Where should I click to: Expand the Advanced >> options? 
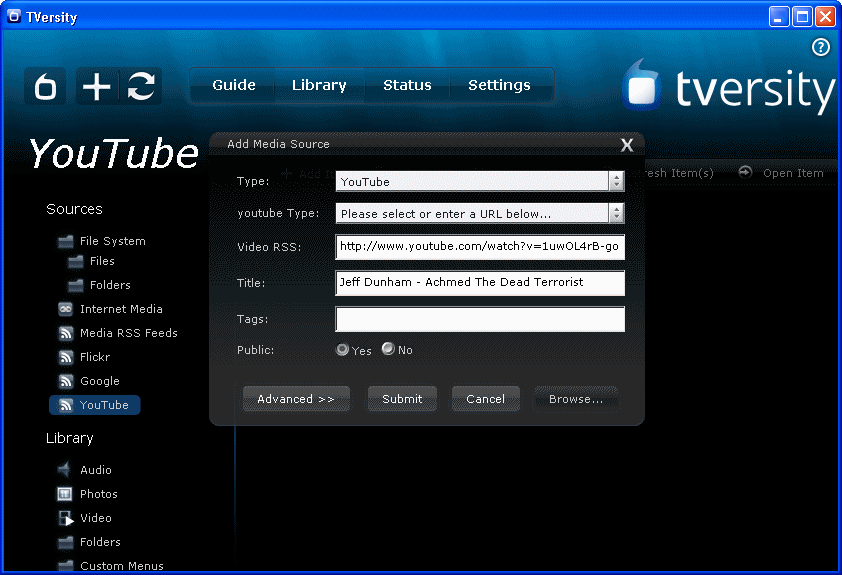[296, 399]
